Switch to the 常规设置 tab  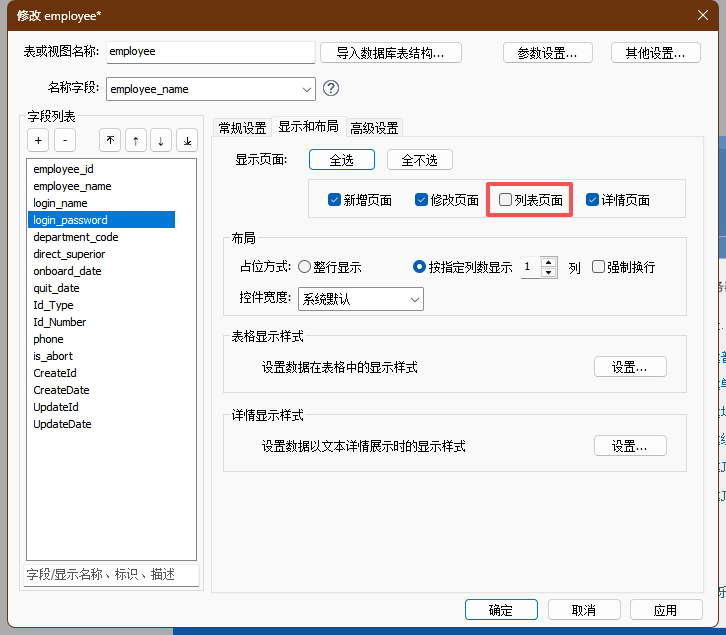pyautogui.click(x=242, y=128)
